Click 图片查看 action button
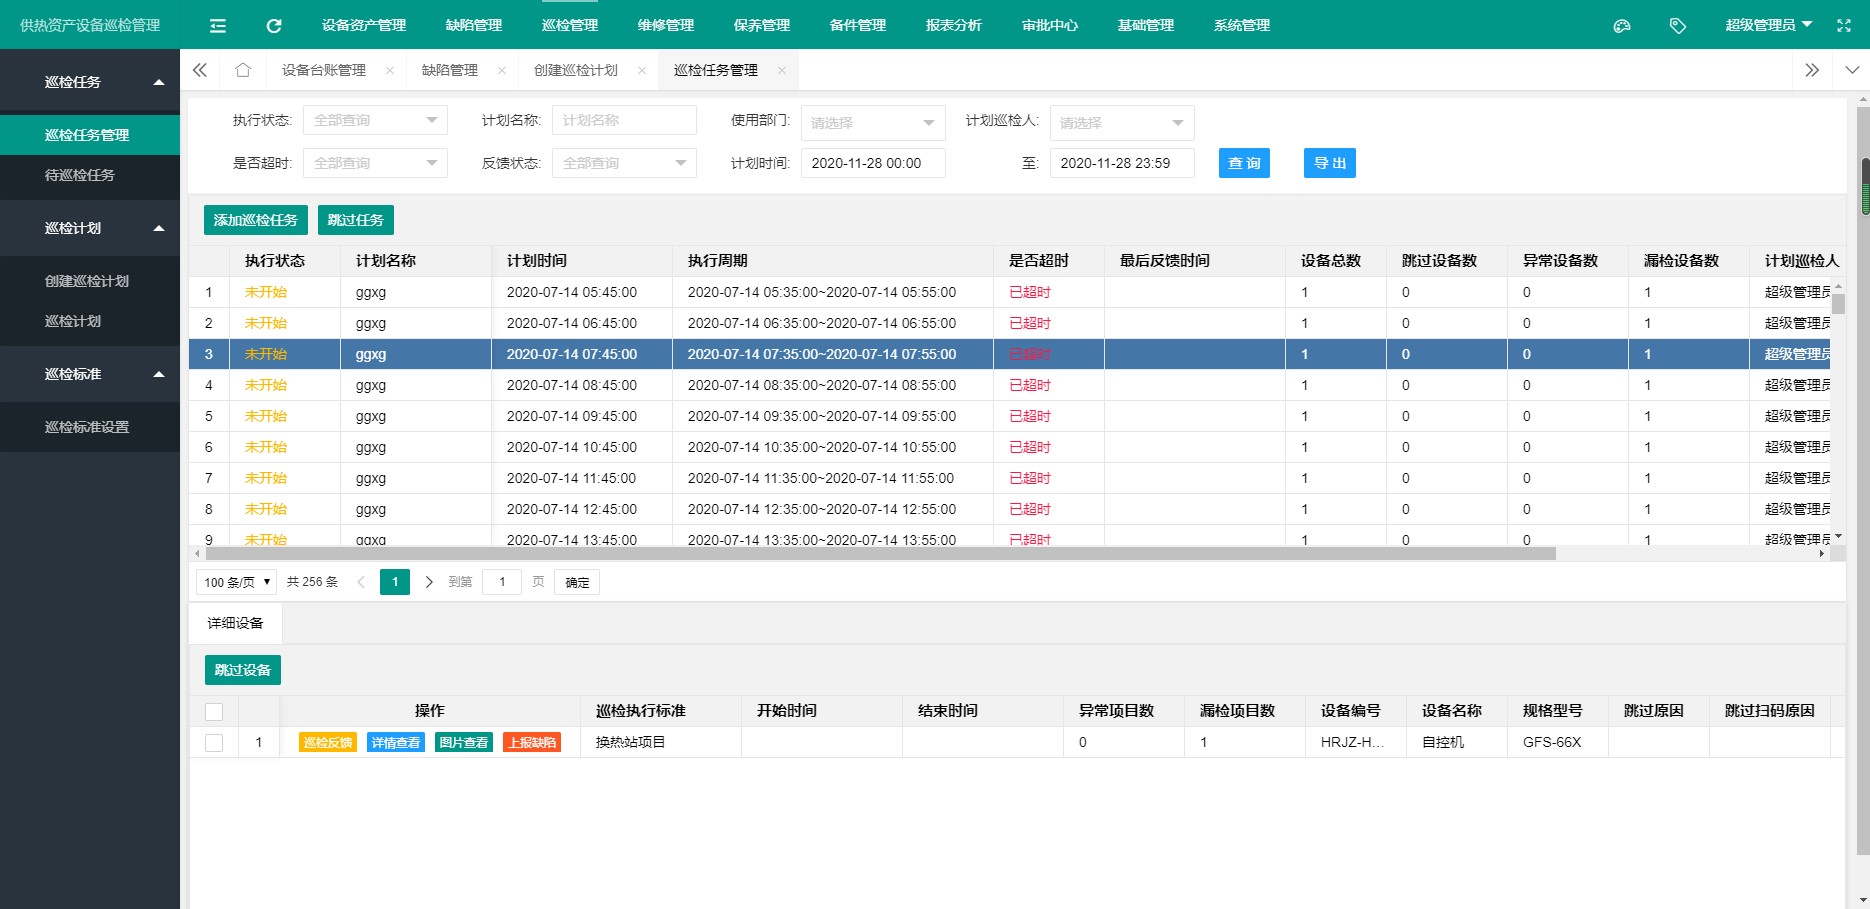Viewport: 1870px width, 909px height. 464,742
